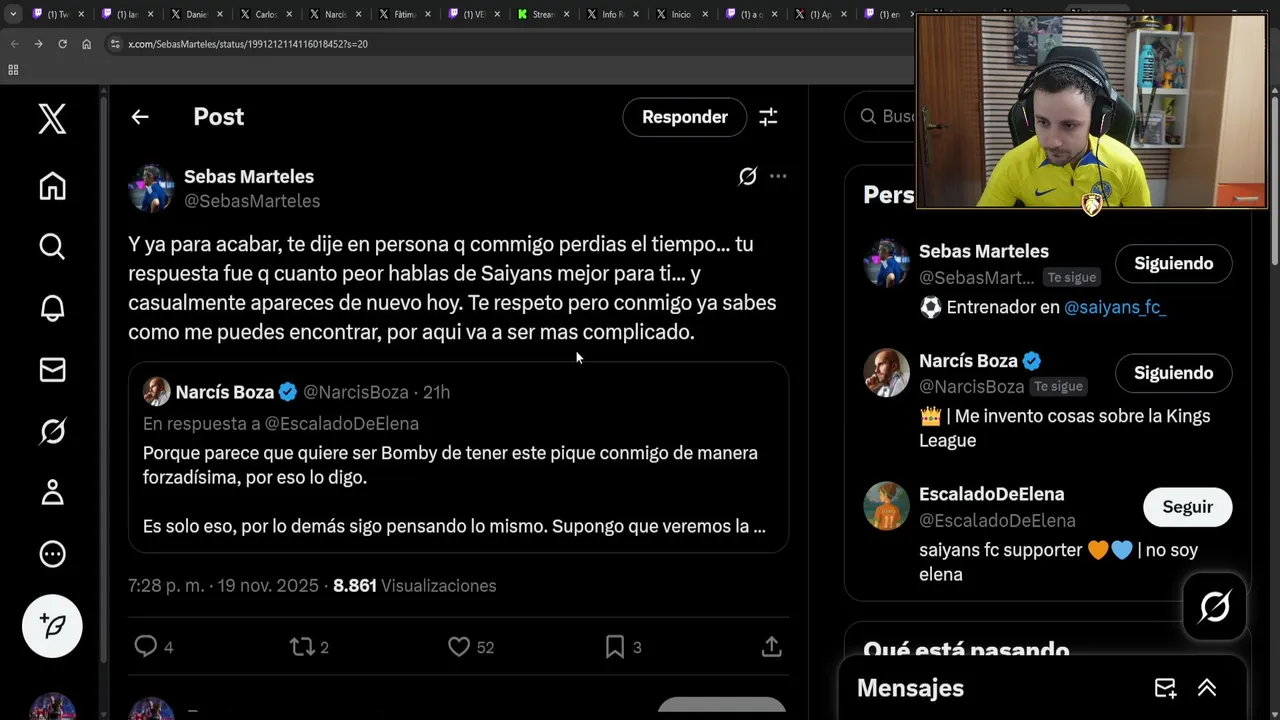Open the @saiyans_fc_ link

(1115, 307)
